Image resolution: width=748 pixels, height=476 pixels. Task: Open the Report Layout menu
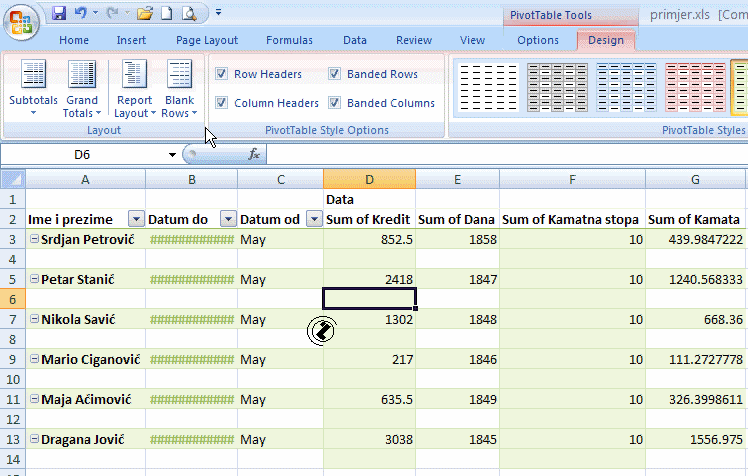coord(134,89)
